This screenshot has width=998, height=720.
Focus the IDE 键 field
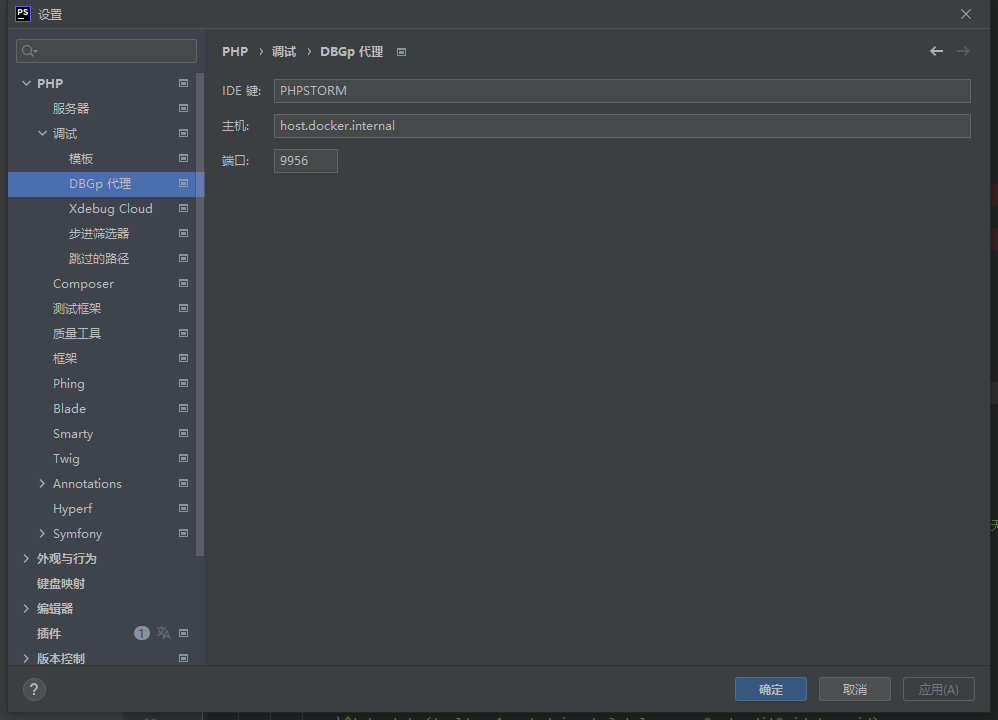pos(622,90)
